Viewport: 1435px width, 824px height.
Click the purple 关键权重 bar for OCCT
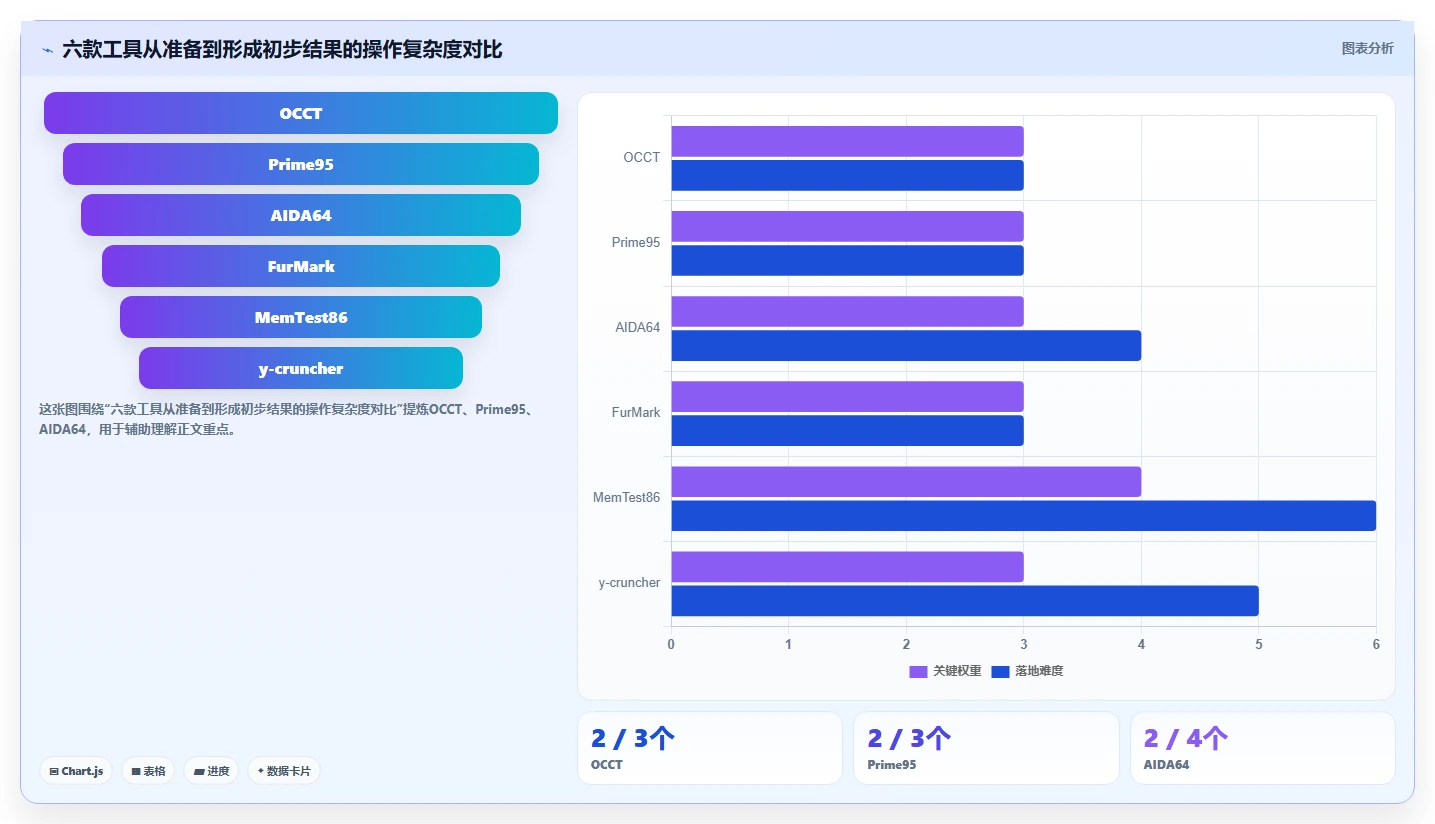847,141
